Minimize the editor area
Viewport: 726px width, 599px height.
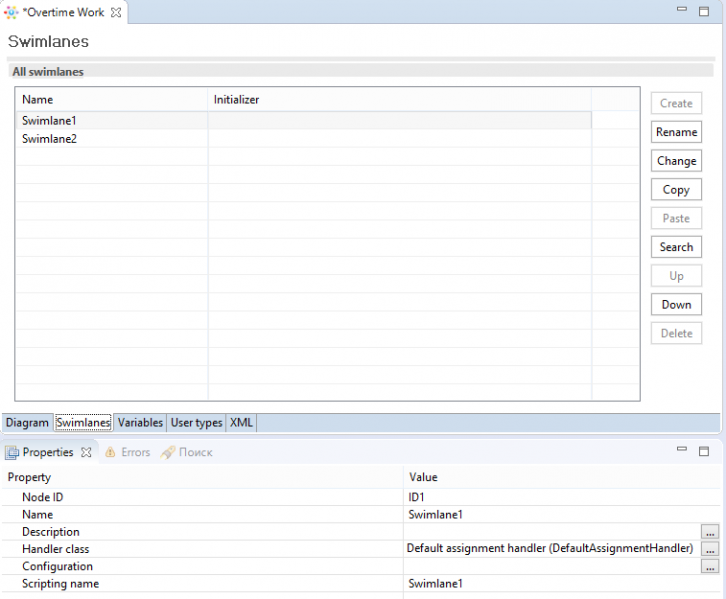682,12
